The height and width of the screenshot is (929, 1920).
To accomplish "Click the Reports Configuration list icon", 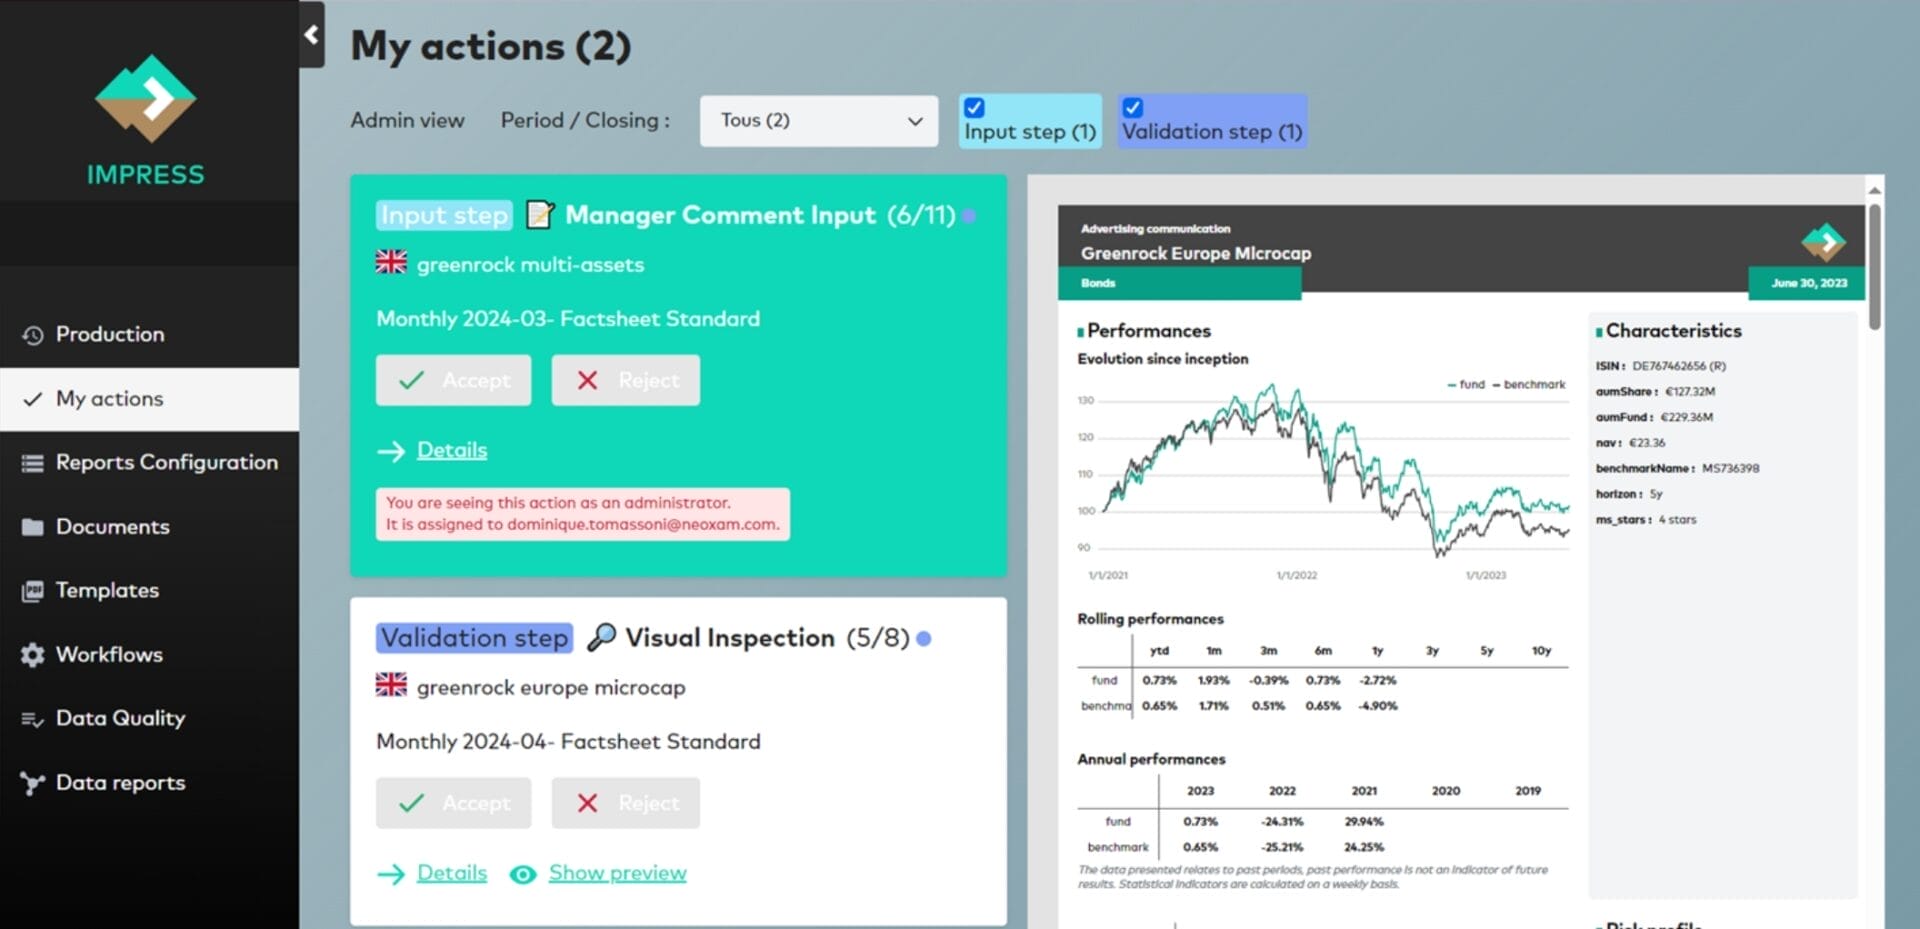I will (x=31, y=462).
